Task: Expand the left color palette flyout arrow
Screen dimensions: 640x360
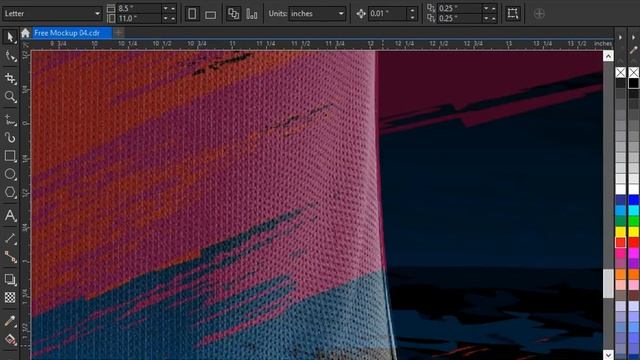Action: click(620, 37)
